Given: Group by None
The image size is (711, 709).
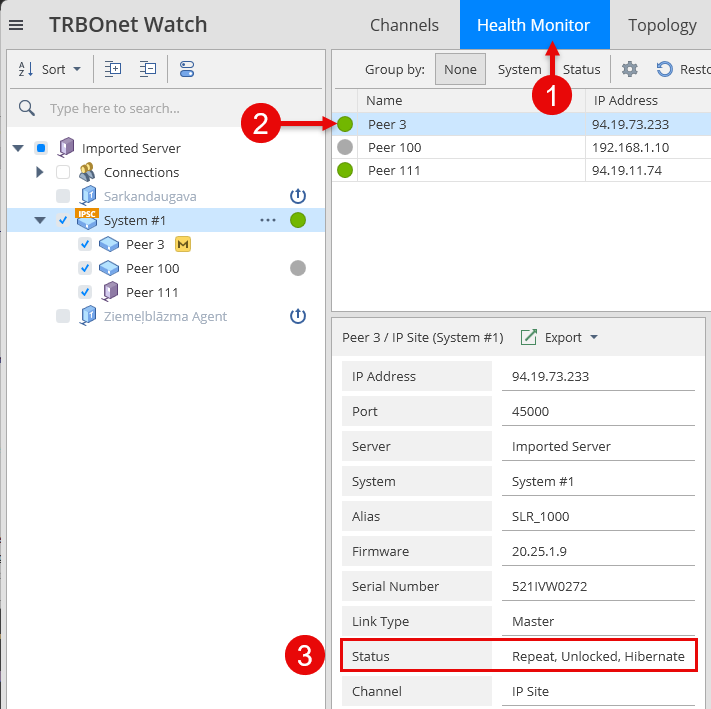Looking at the screenshot, I should pos(460,69).
